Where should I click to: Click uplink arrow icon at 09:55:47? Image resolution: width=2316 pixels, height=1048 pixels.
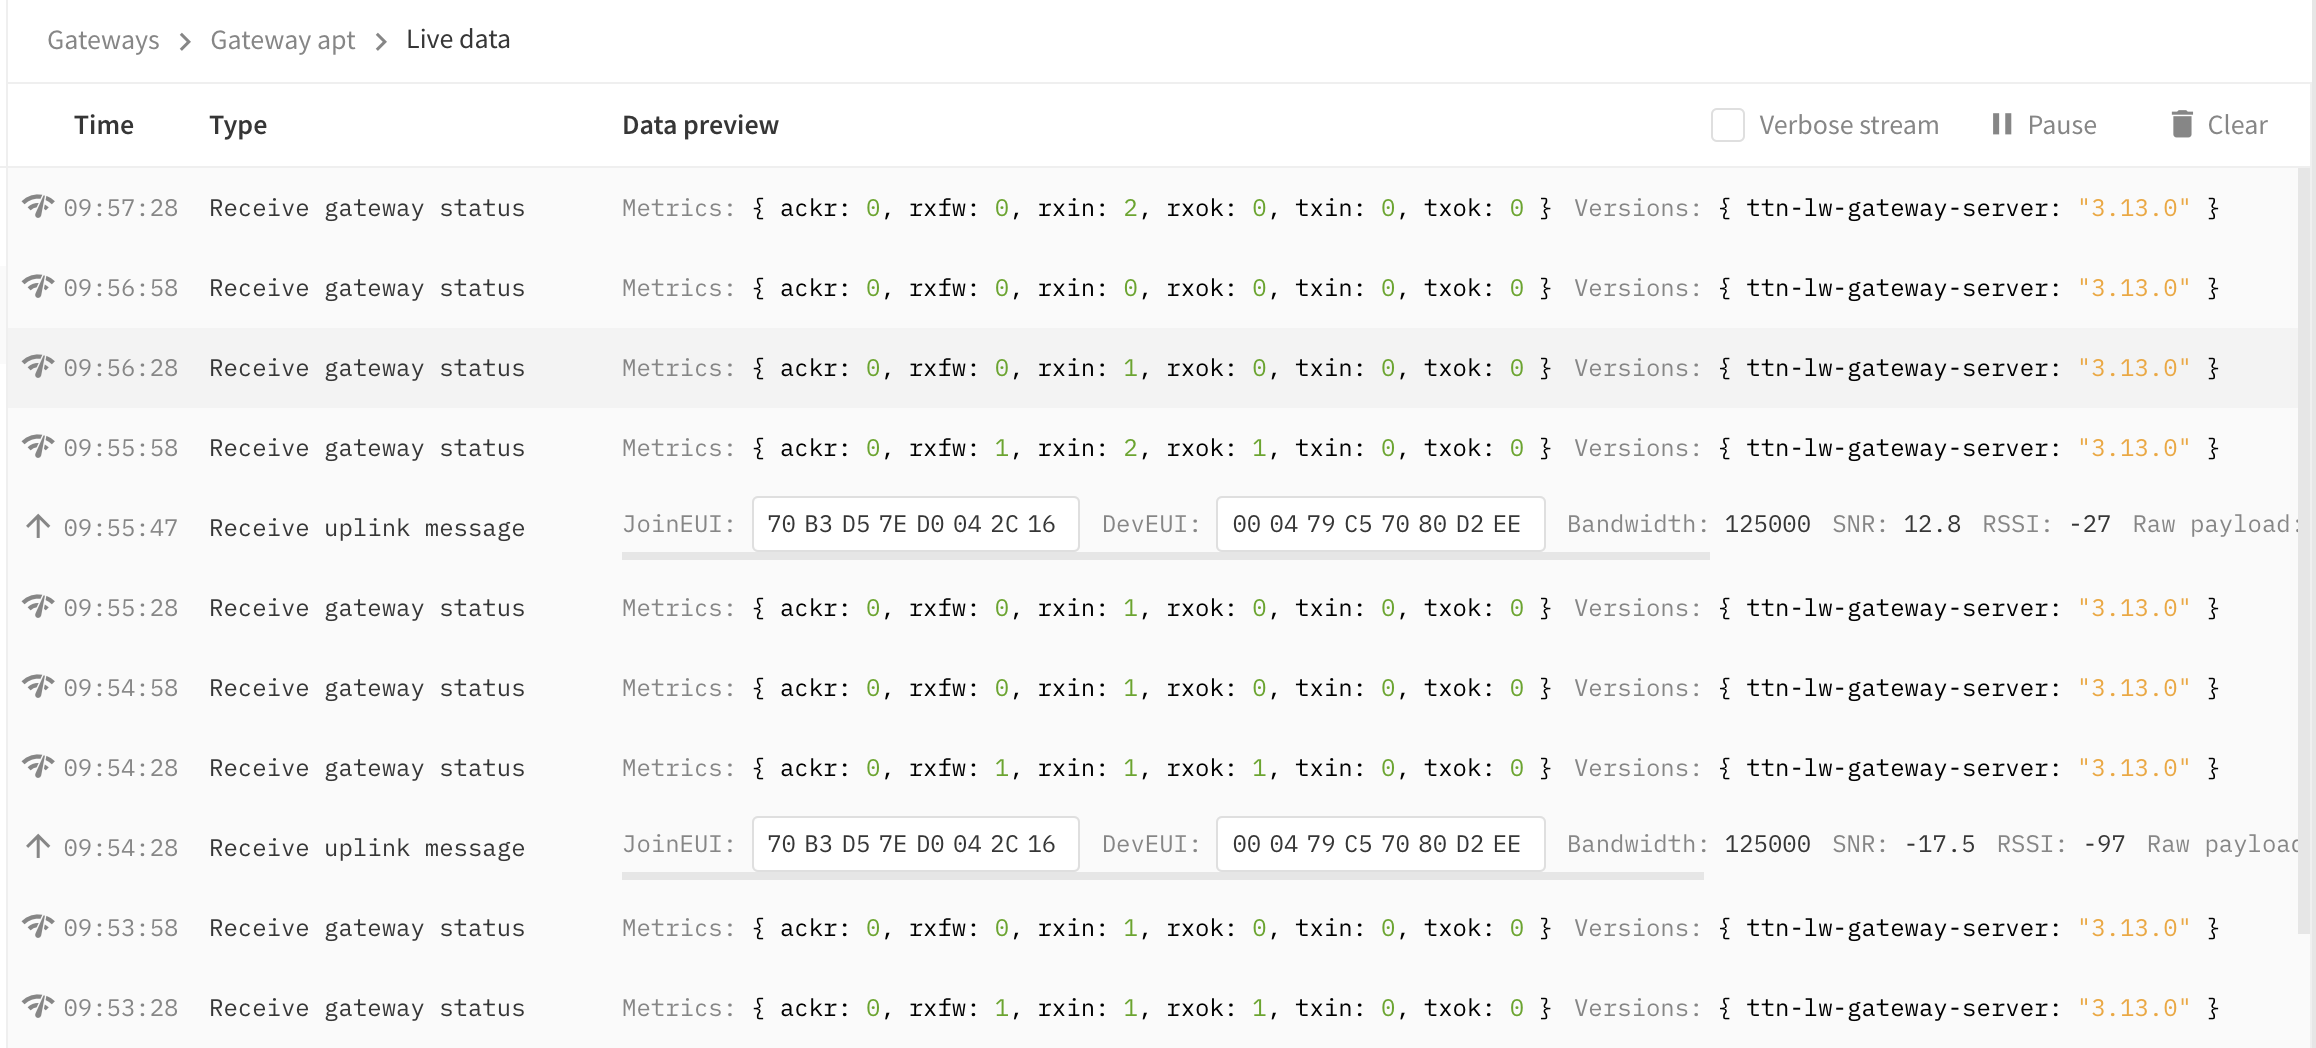tap(38, 526)
